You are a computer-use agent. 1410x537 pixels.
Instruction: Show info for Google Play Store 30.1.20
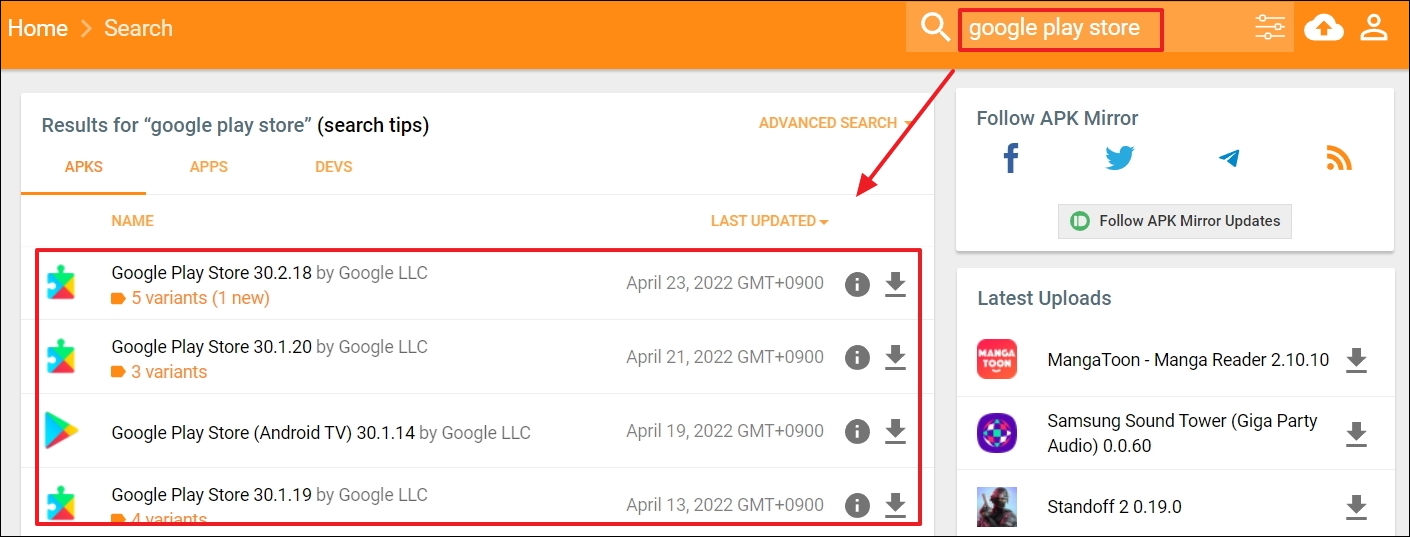[x=857, y=357]
